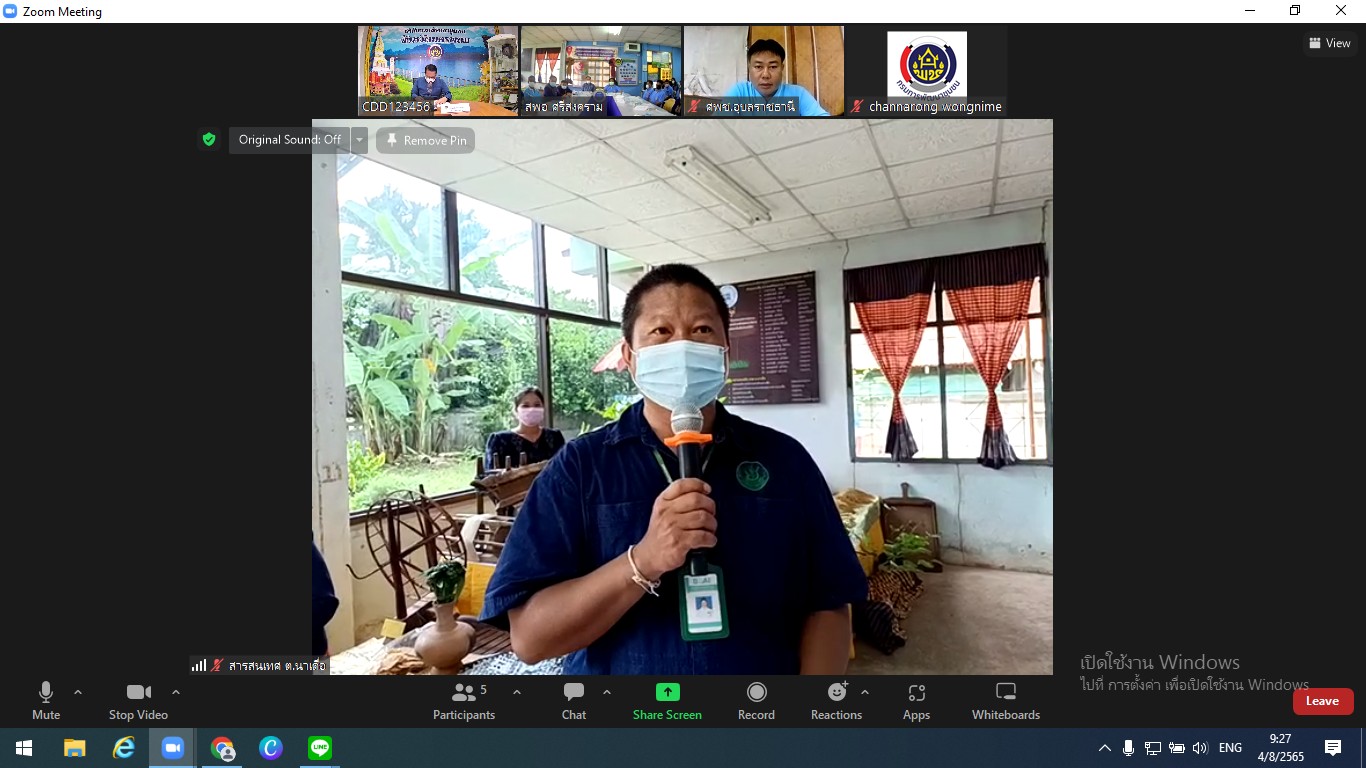Open the Original Sound dropdown arrow
1366x768 pixels.
point(359,140)
